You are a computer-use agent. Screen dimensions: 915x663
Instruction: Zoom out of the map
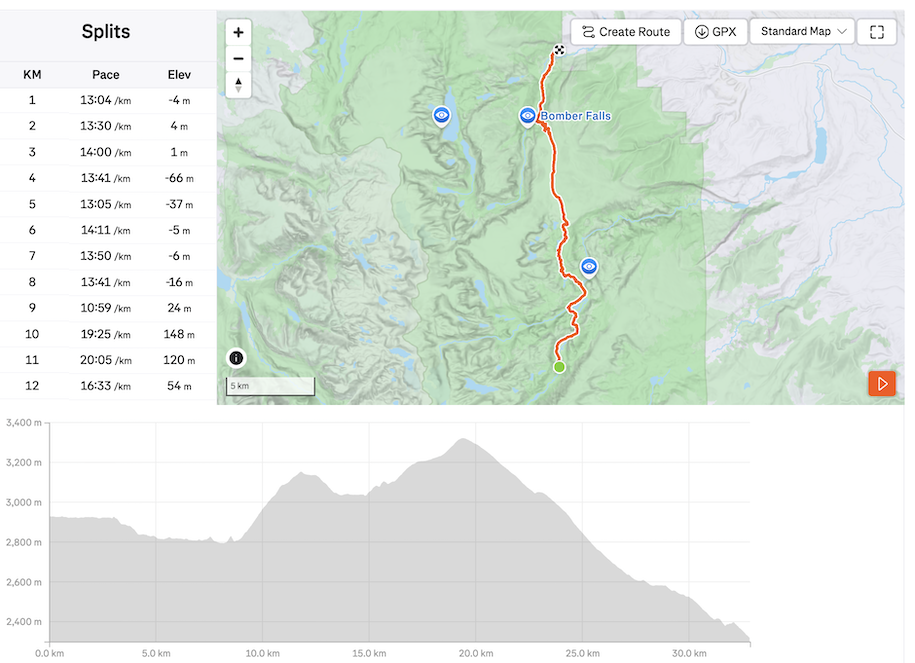click(x=238, y=58)
